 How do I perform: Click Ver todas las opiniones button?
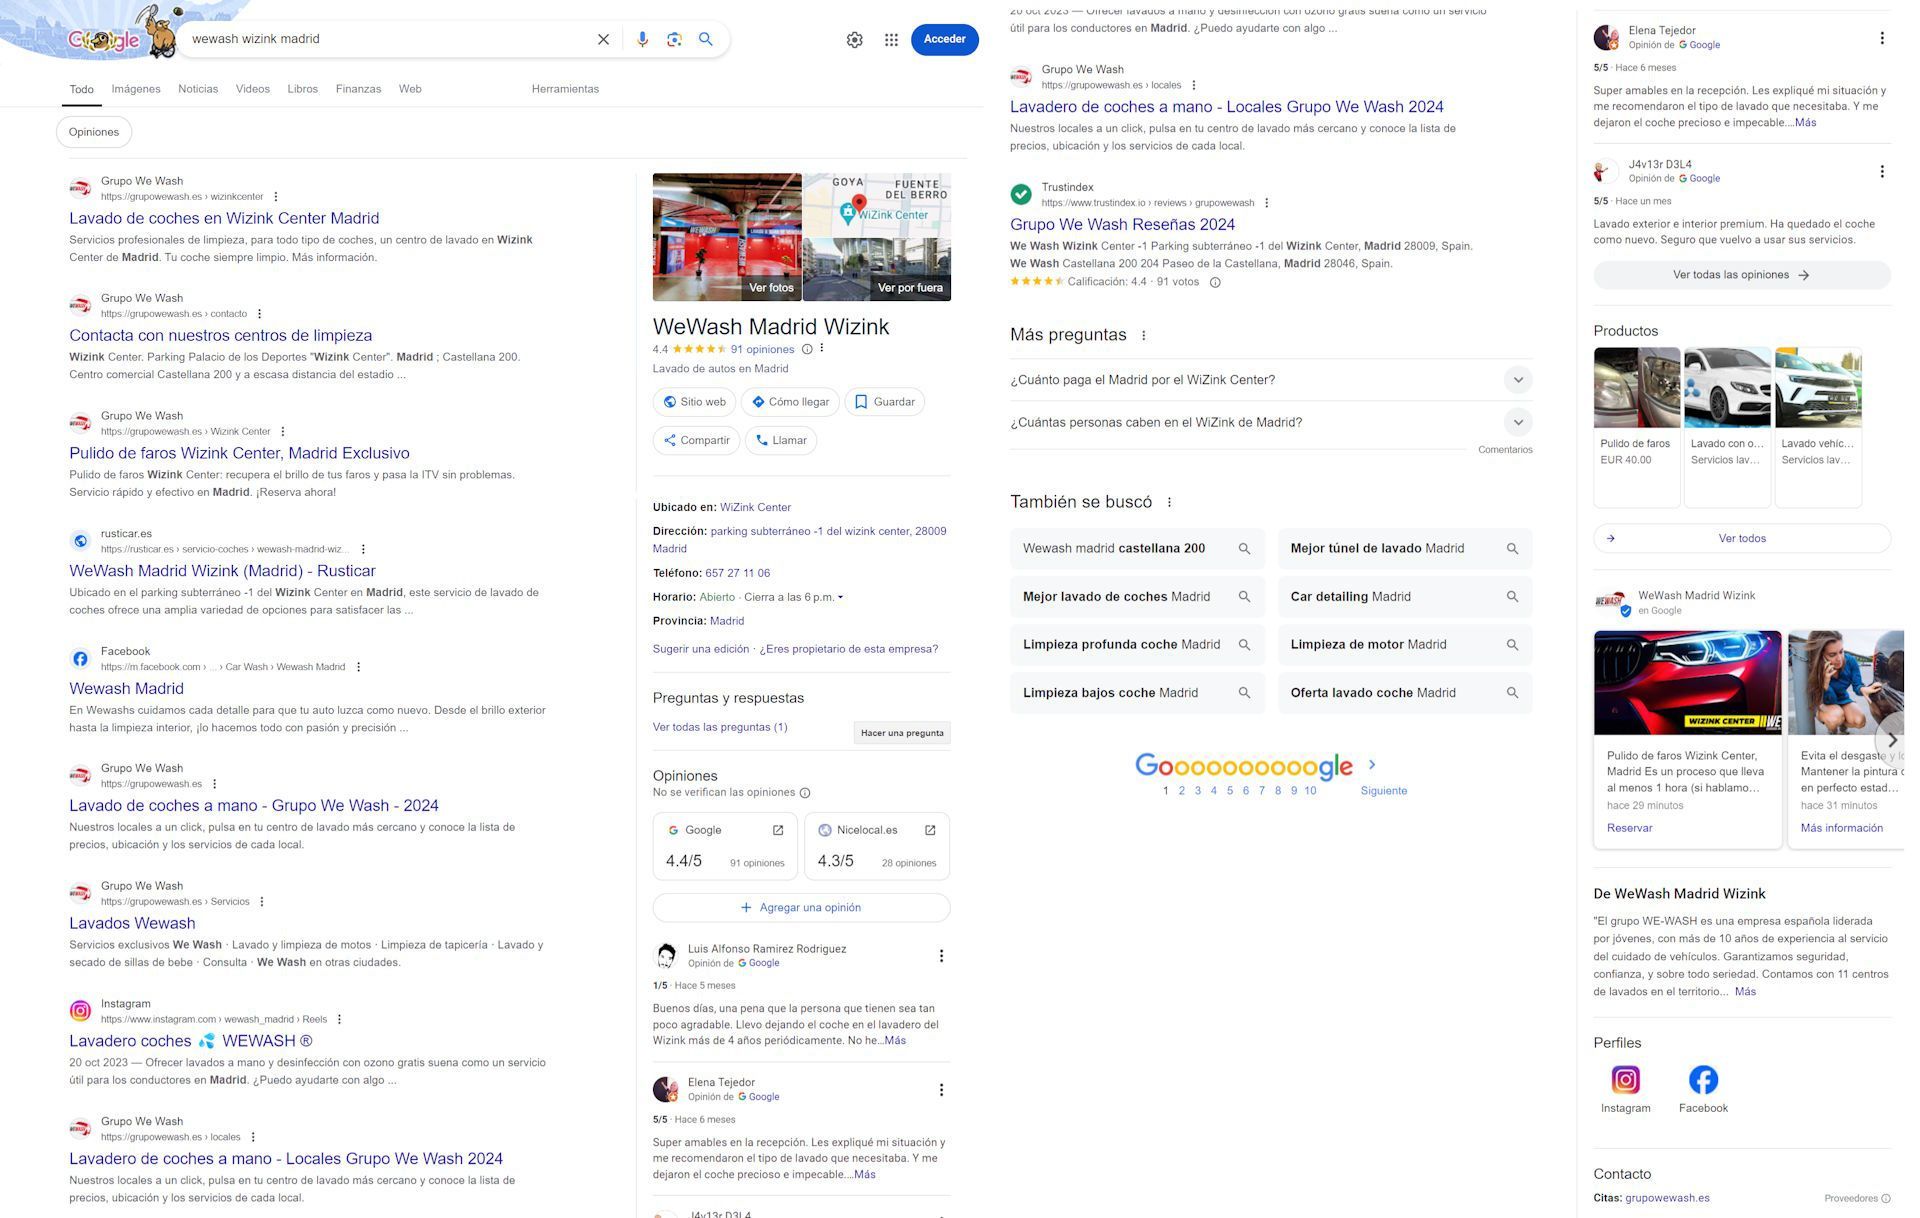[x=1741, y=275]
